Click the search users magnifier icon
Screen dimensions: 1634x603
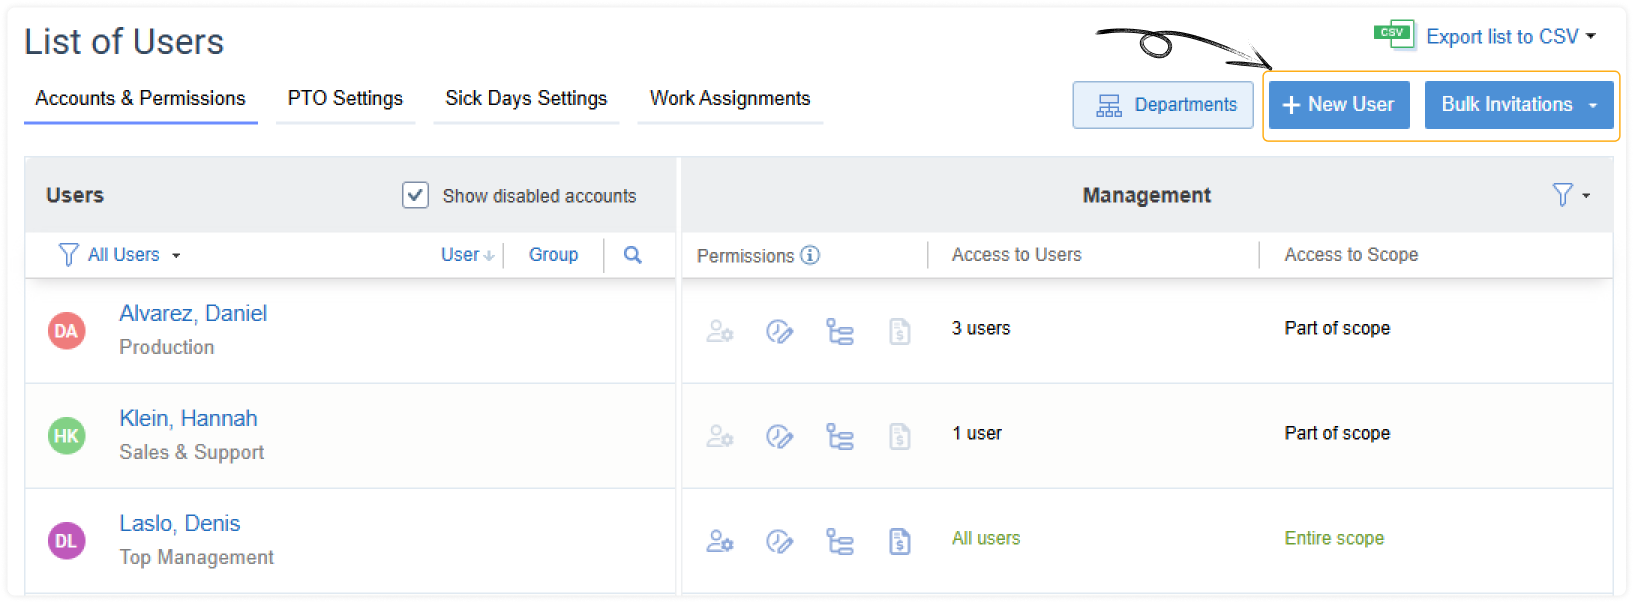pos(632,255)
